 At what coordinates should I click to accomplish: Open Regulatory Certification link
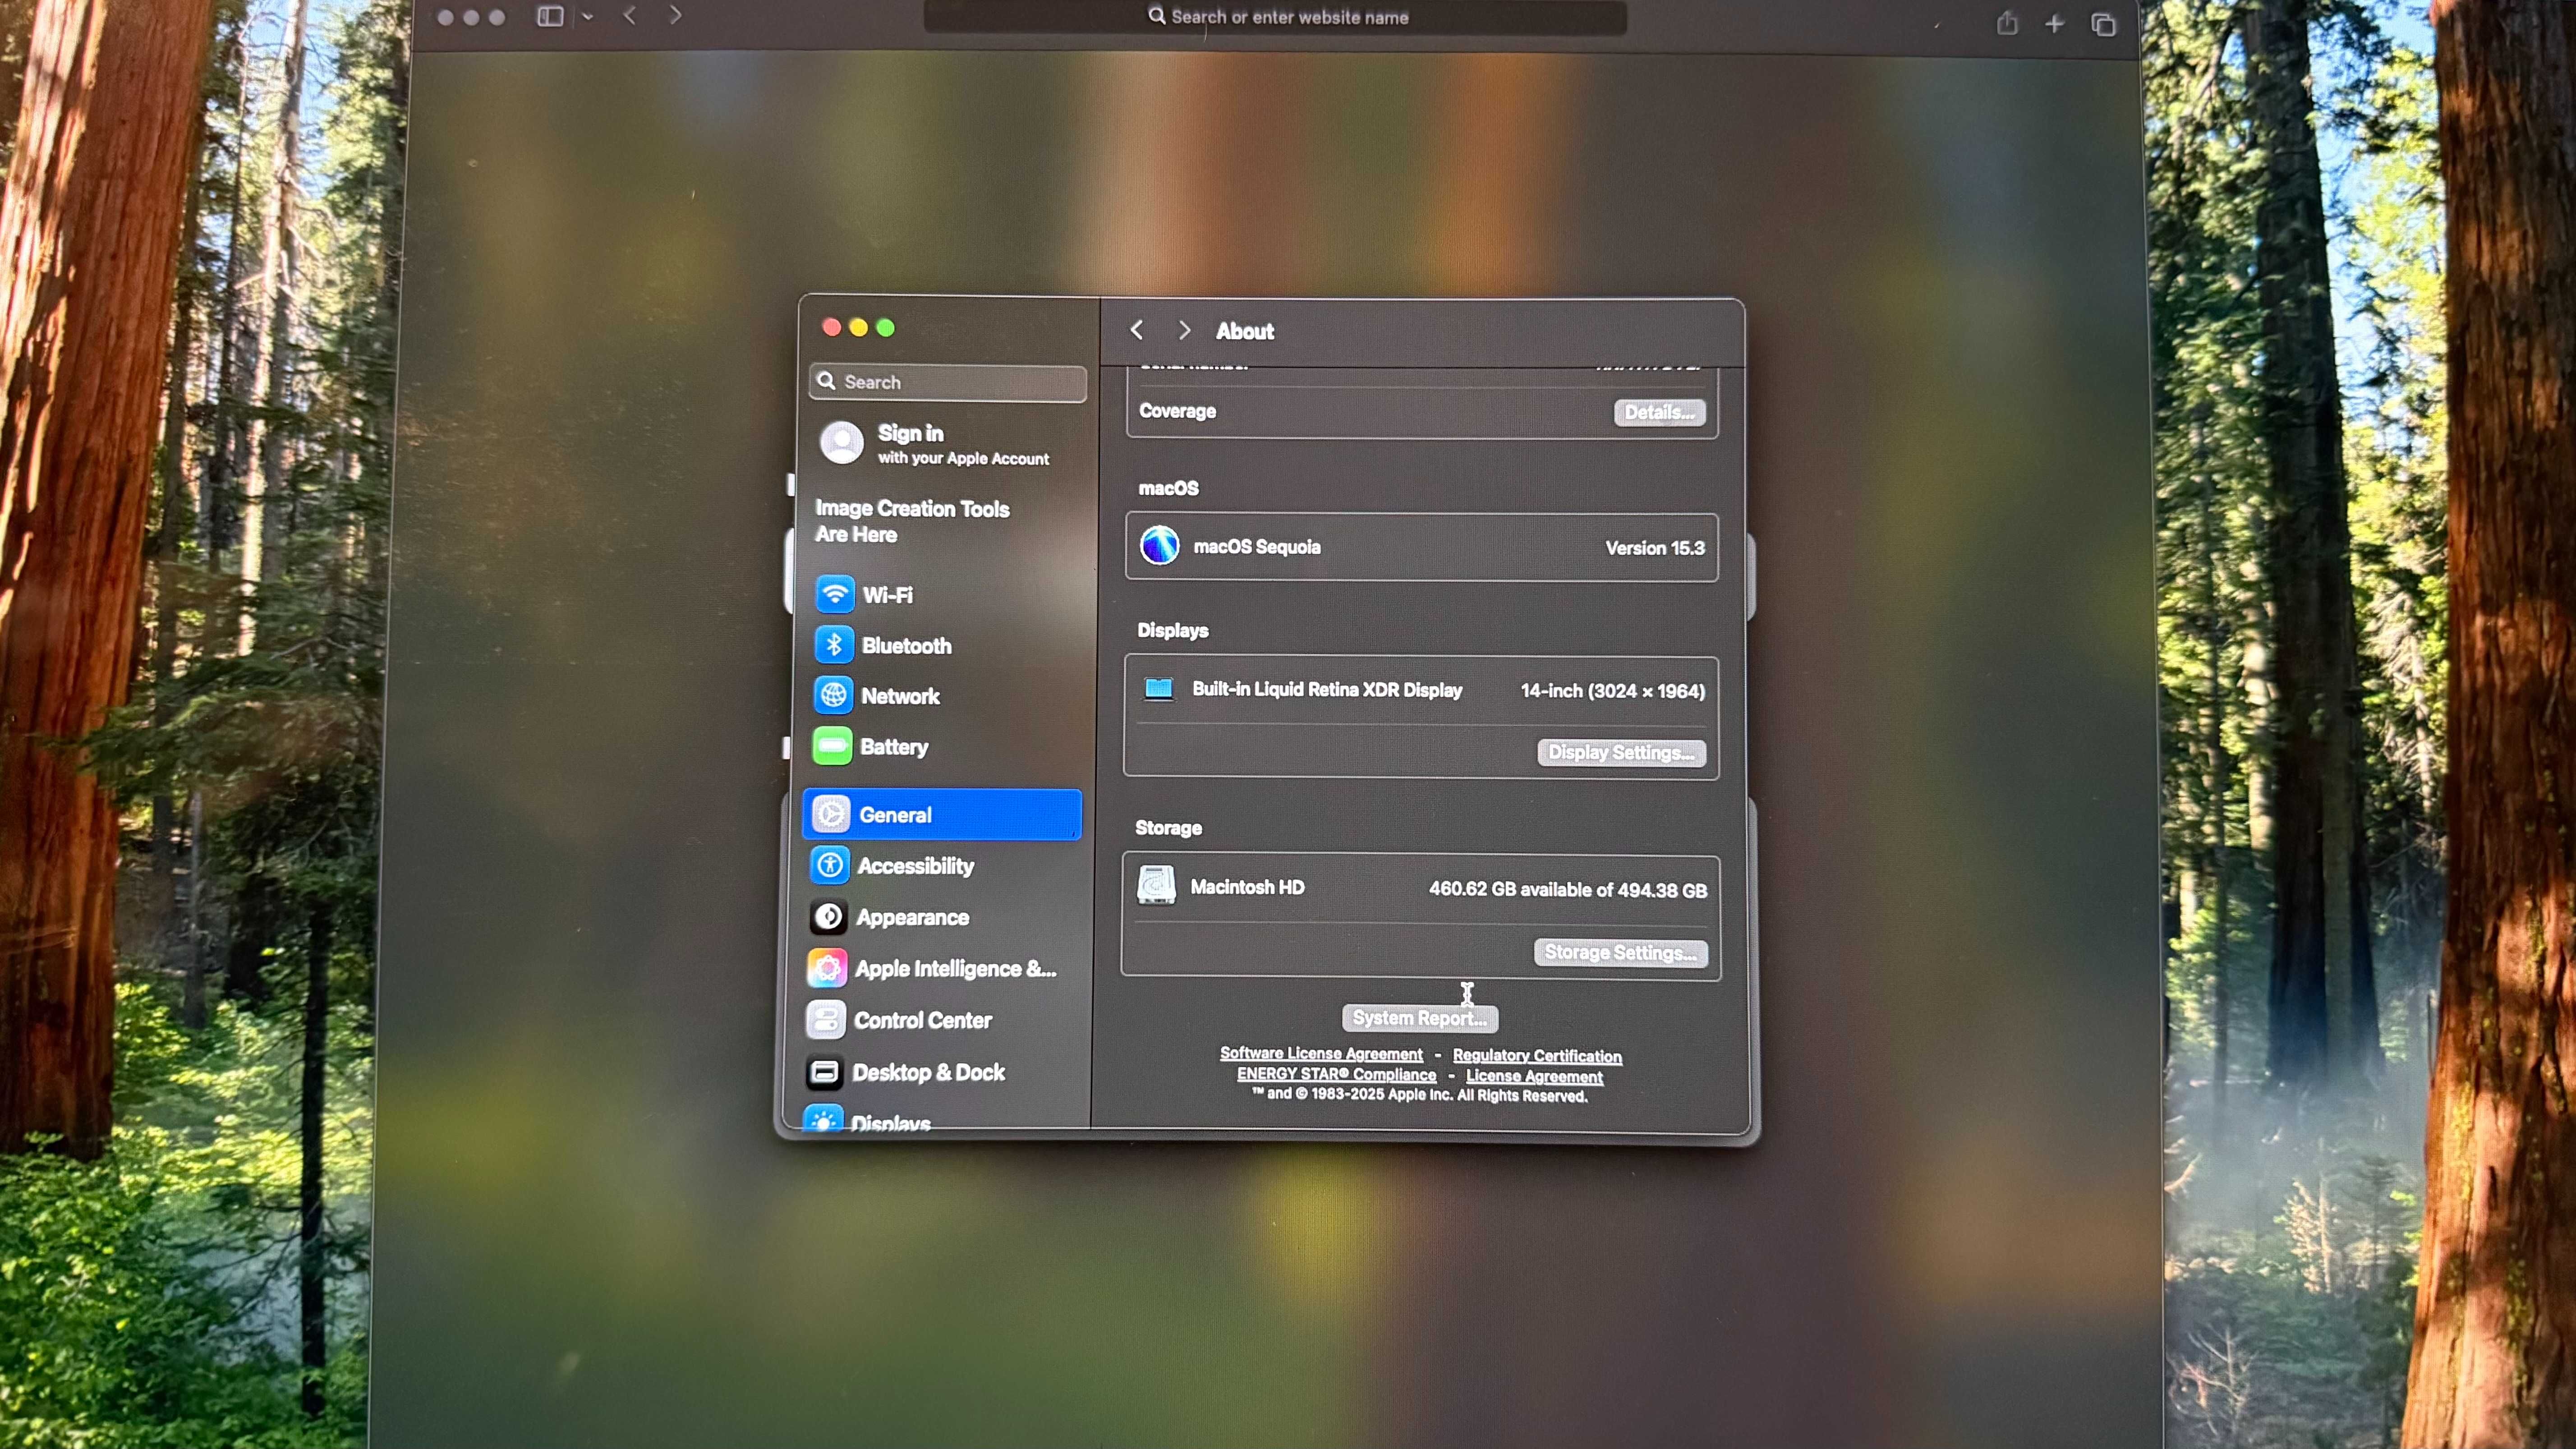coord(1537,1056)
